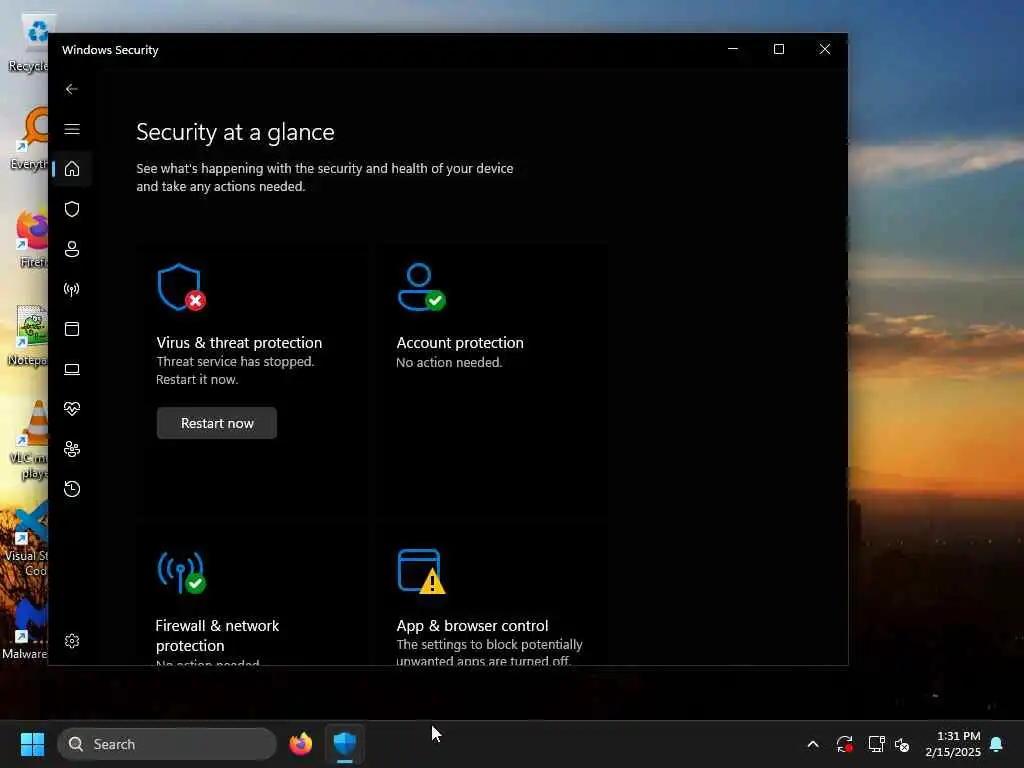The height and width of the screenshot is (768, 1024).
Task: Click 'Threat service has stopped.' text
Action: pyautogui.click(x=235, y=362)
